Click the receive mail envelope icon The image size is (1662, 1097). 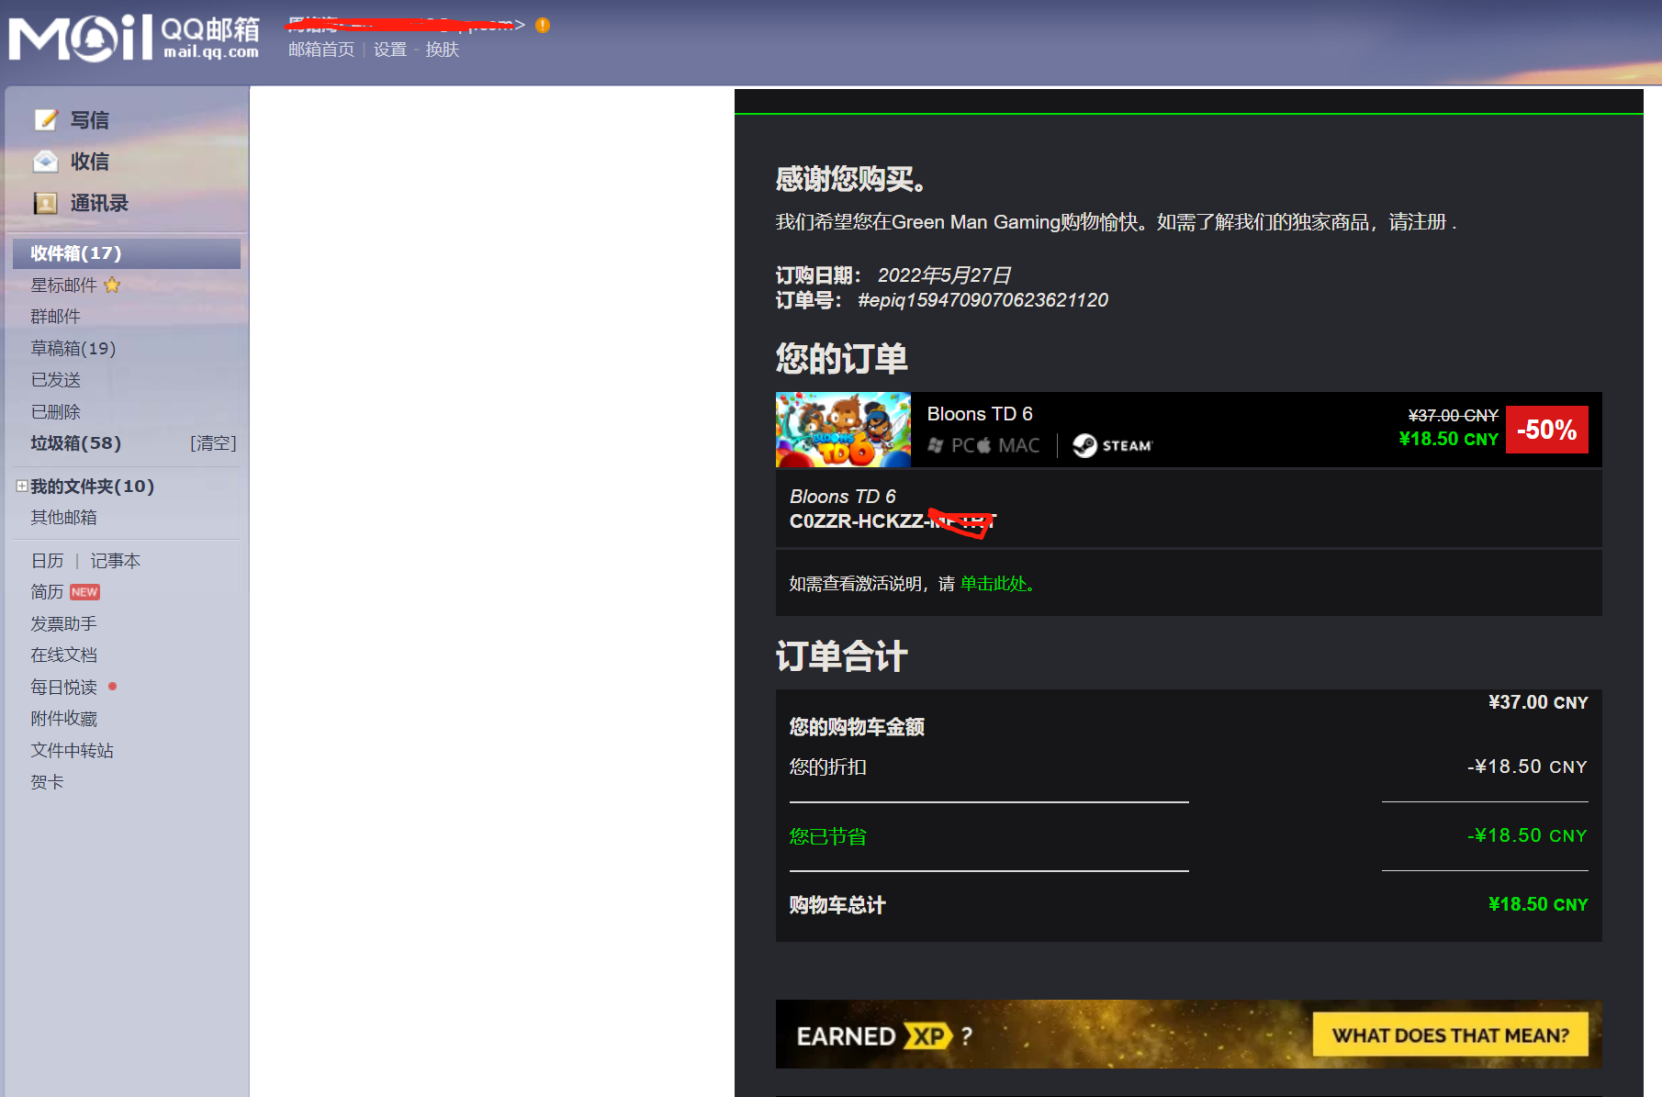point(46,161)
